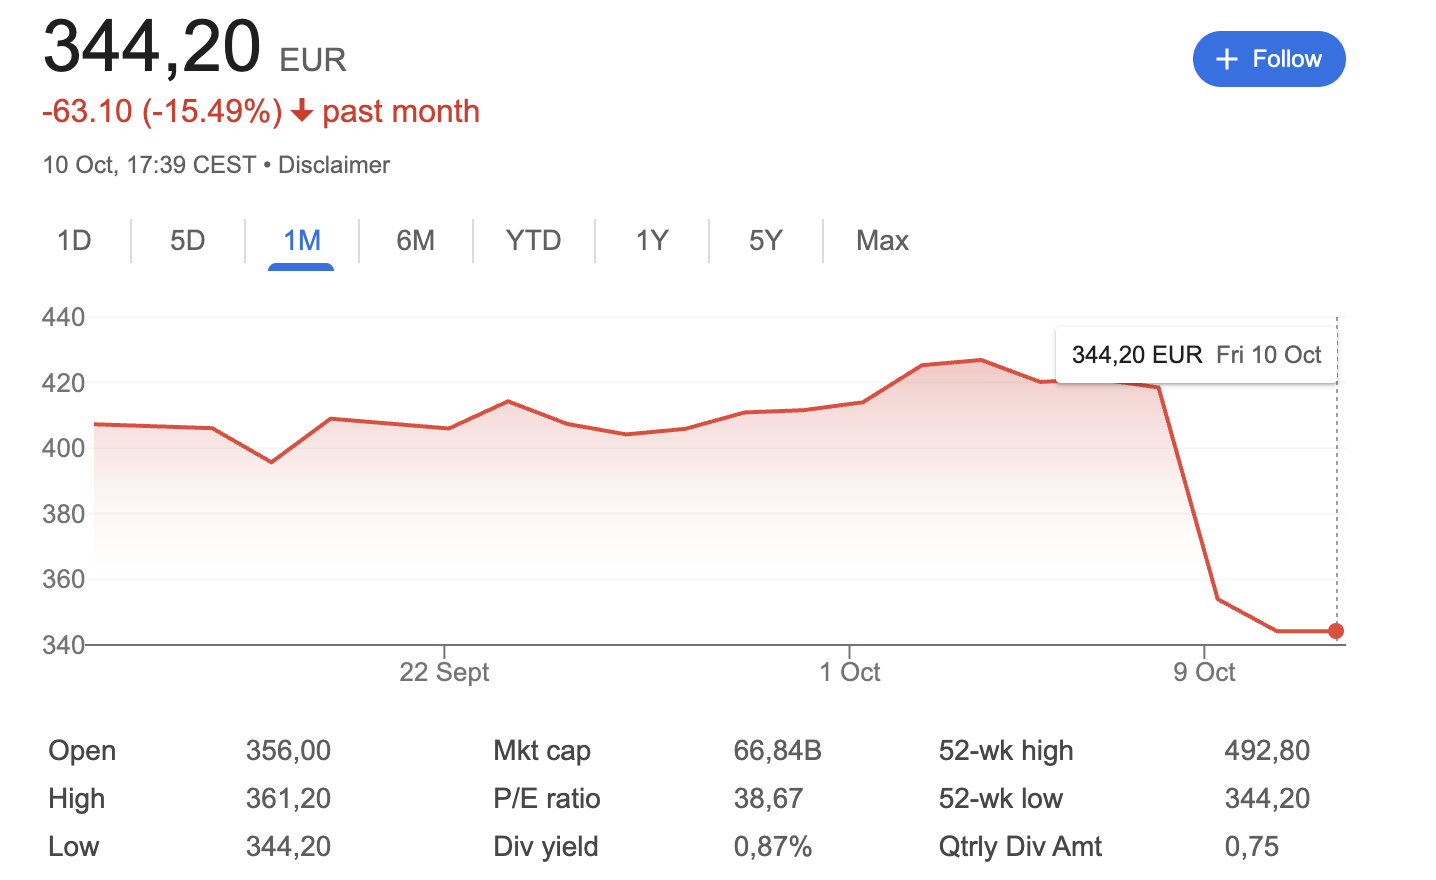
Task: Click the Follow button
Action: pyautogui.click(x=1268, y=59)
